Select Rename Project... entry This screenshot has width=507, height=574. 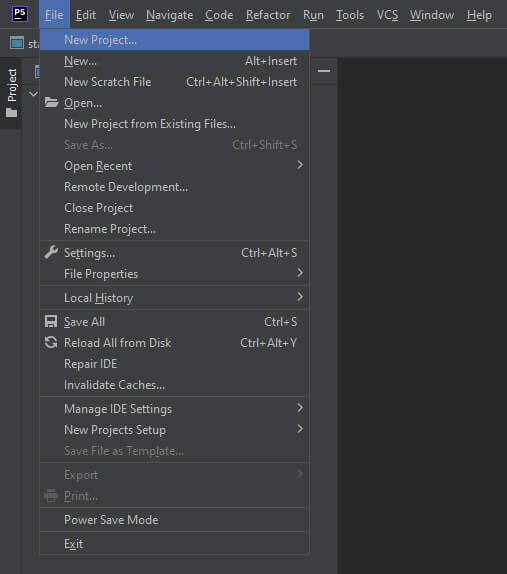[174, 229]
